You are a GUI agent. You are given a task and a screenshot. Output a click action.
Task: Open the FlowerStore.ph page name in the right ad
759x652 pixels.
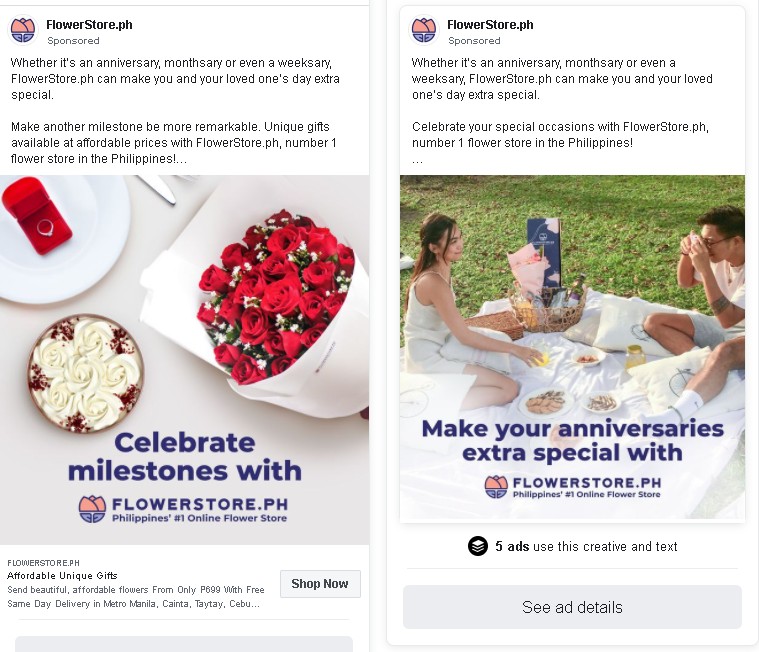click(x=490, y=25)
